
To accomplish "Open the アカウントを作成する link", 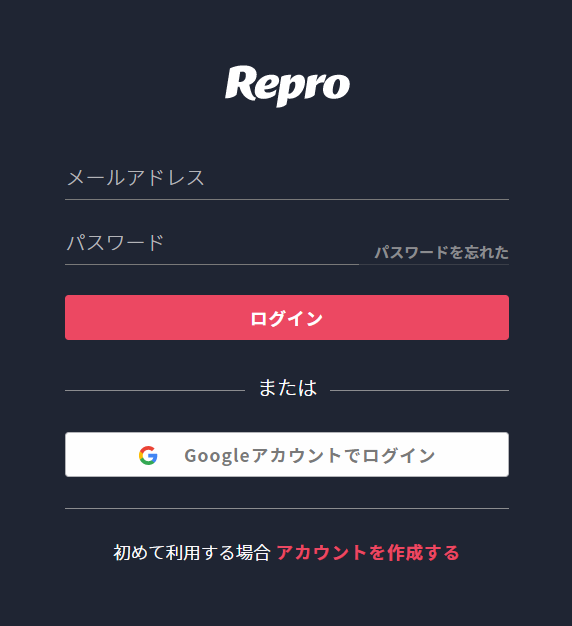I will [x=368, y=553].
